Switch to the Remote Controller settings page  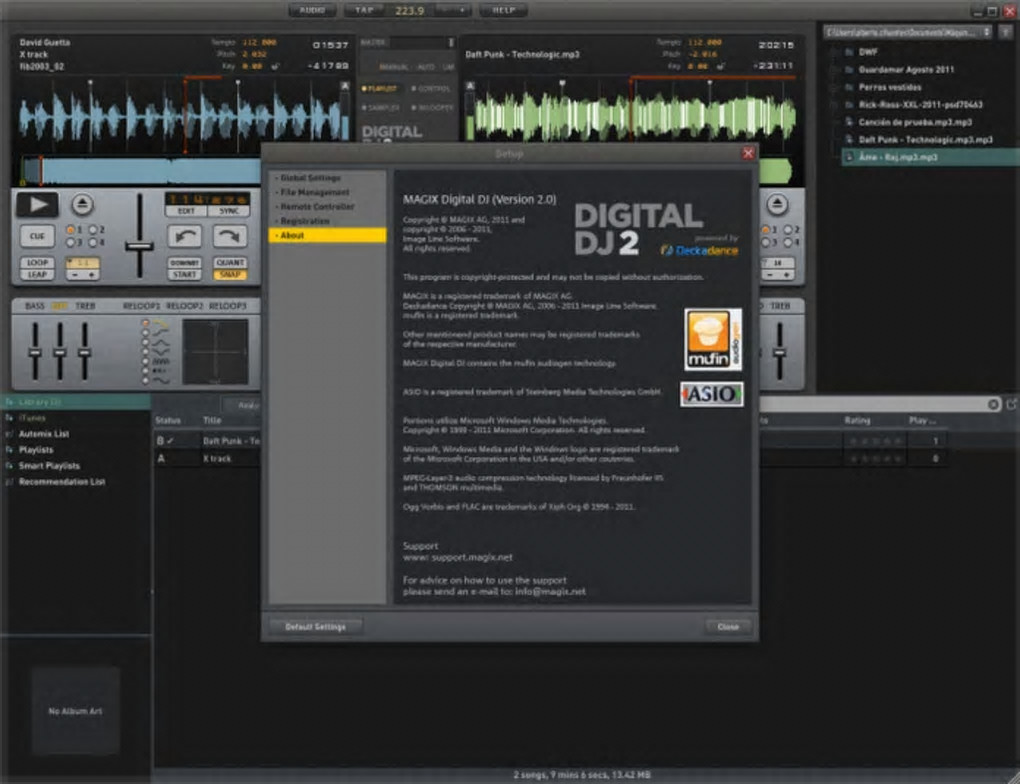[x=317, y=206]
